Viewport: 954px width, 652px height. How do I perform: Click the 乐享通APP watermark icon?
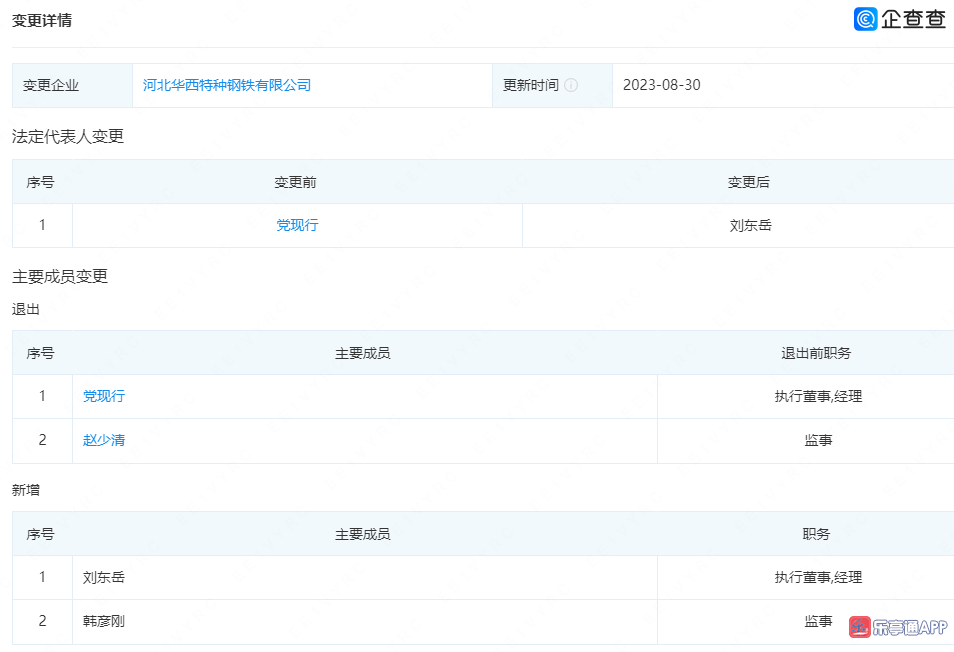(860, 627)
